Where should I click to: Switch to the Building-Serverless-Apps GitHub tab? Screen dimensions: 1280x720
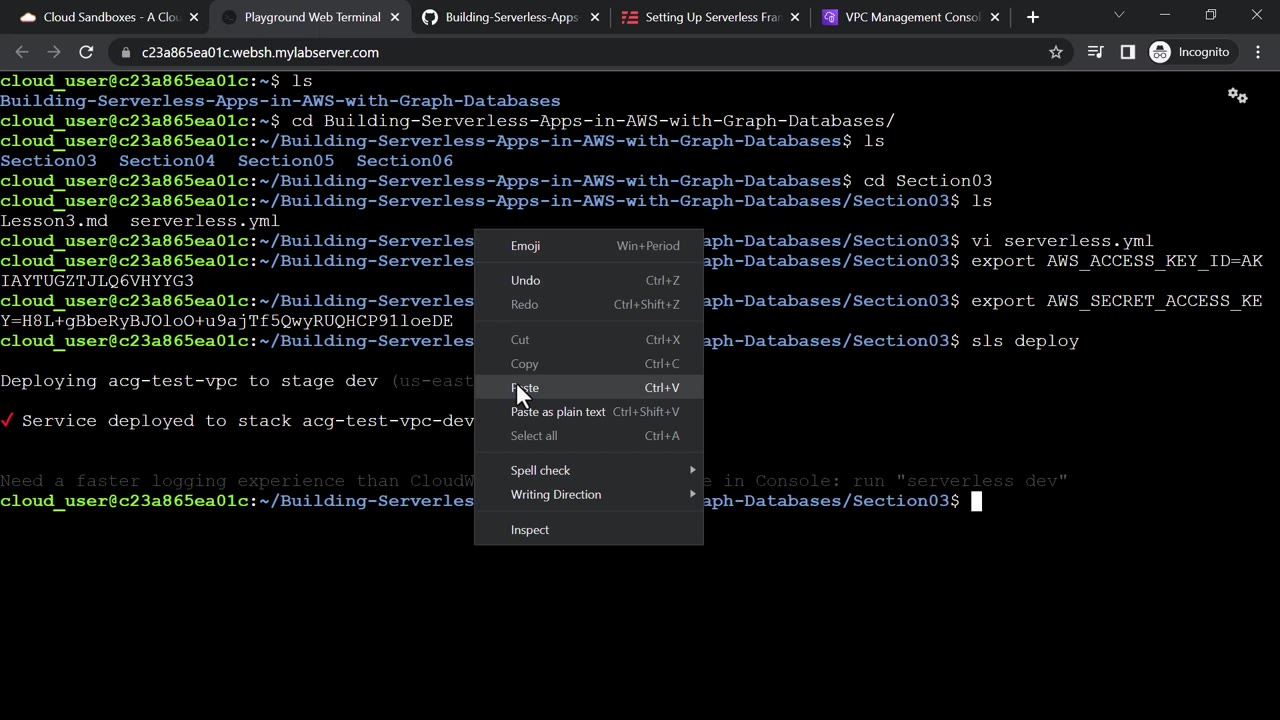[x=511, y=17]
